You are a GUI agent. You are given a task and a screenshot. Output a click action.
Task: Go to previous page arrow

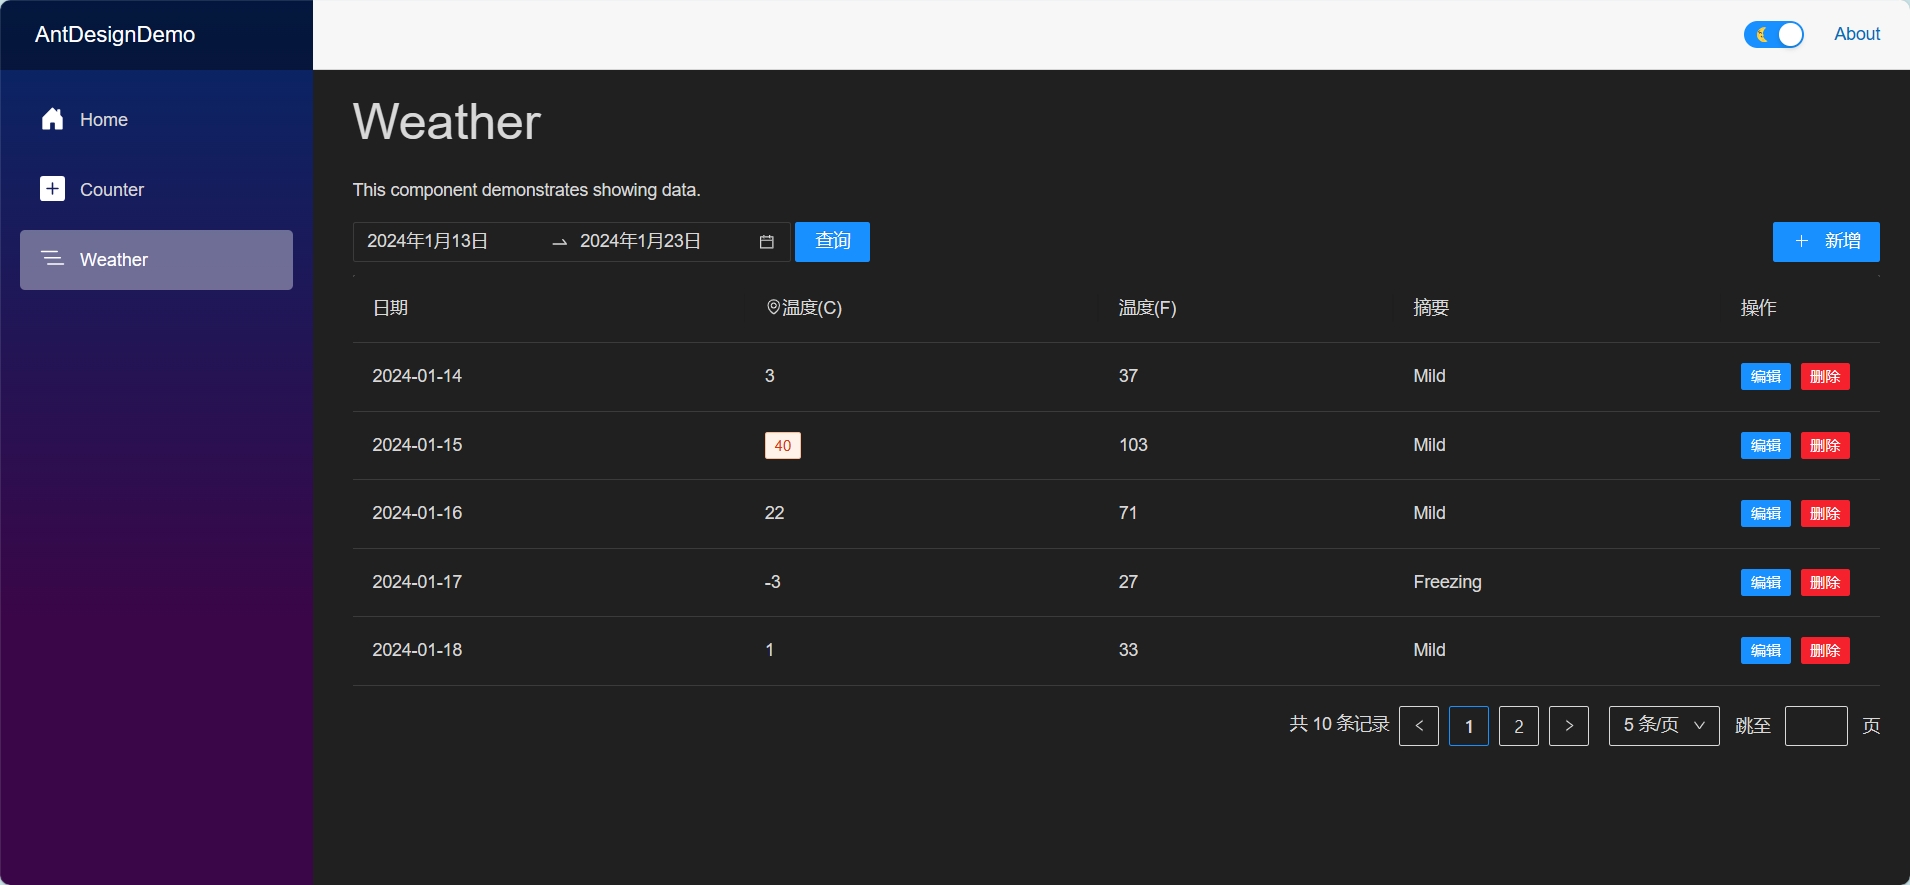coord(1419,726)
